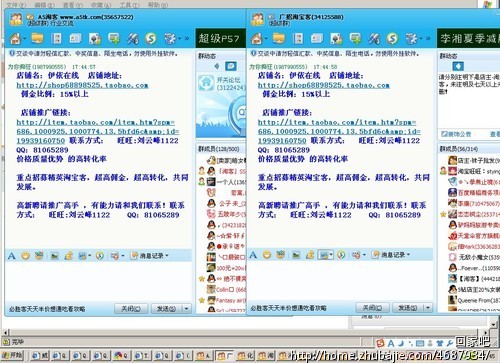Viewport: 500px width, 363px height.
Task: Expand screenshot options arrow in A5淘客 chat
Action: point(90,256)
